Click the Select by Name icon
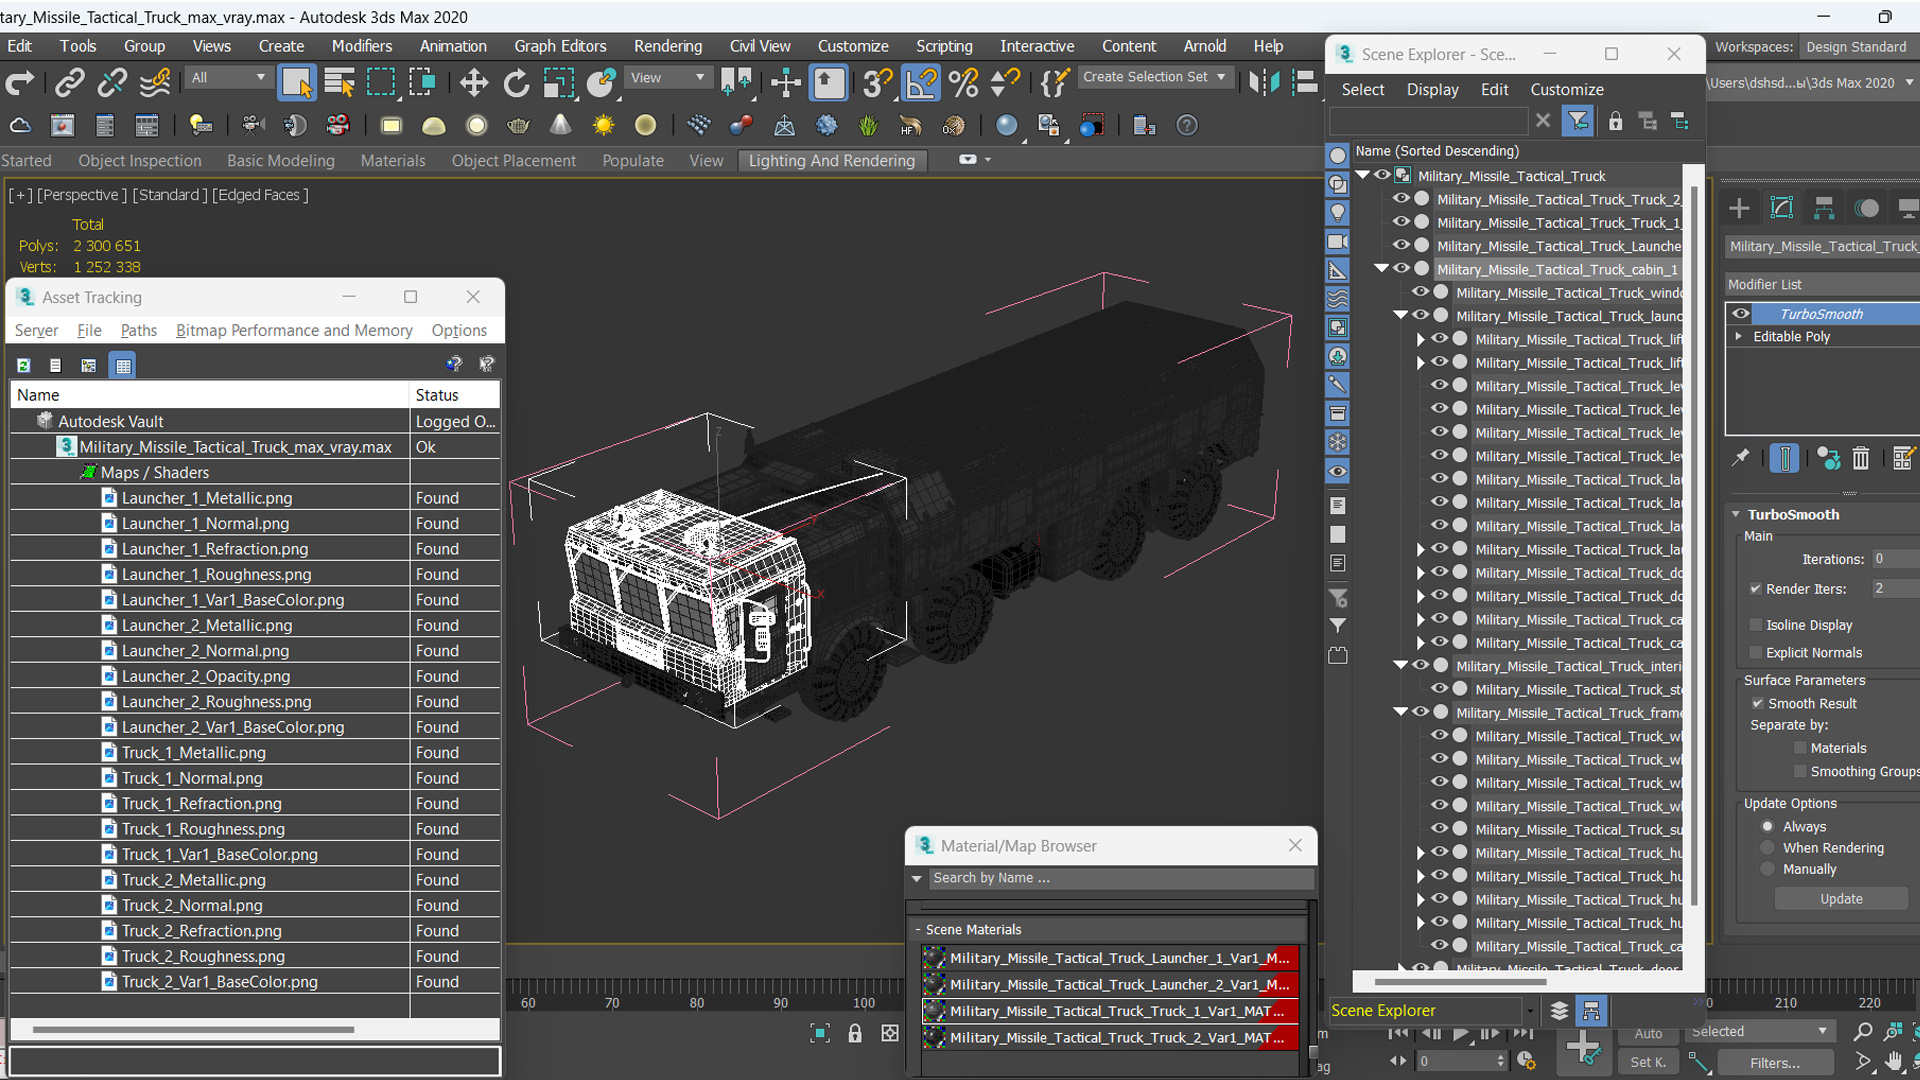The image size is (1920, 1080). coord(340,83)
